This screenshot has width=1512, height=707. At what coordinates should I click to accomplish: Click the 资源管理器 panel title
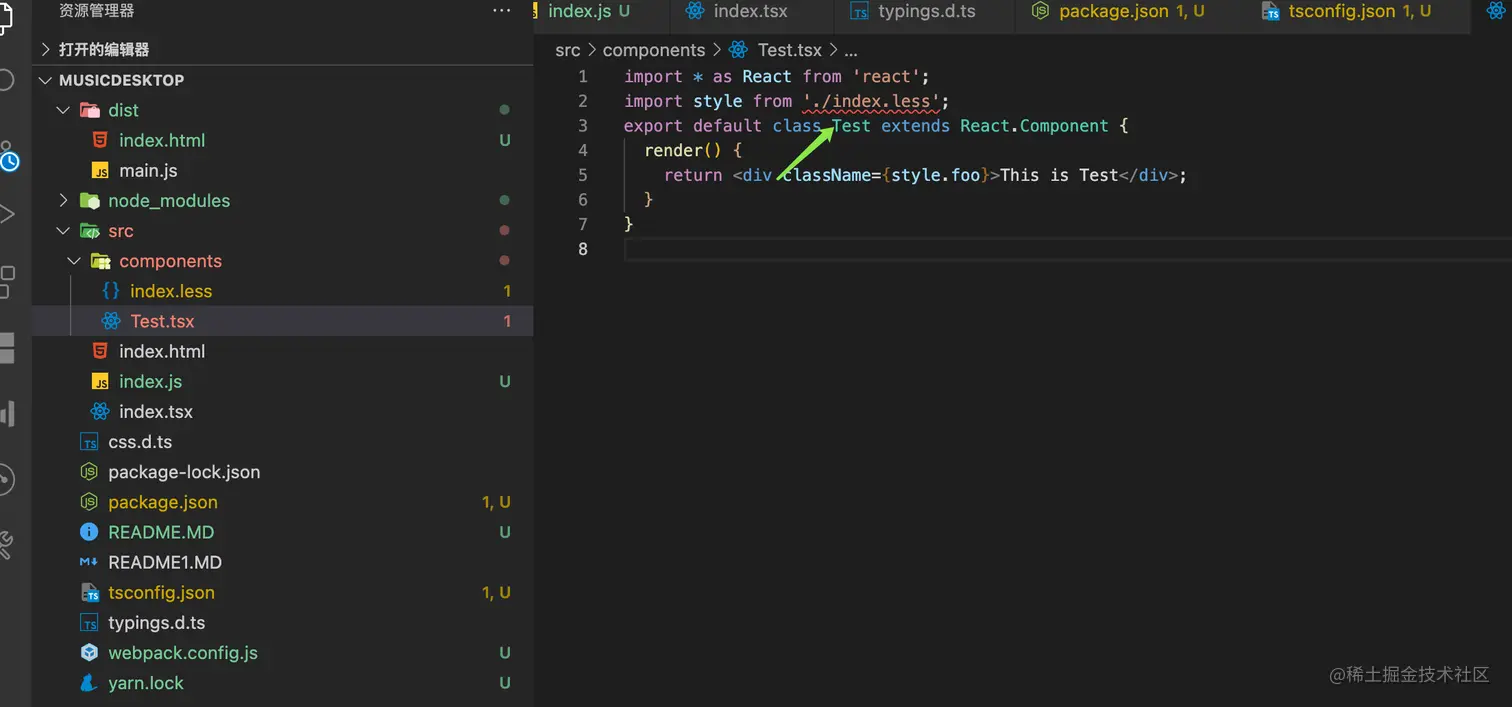(x=96, y=11)
